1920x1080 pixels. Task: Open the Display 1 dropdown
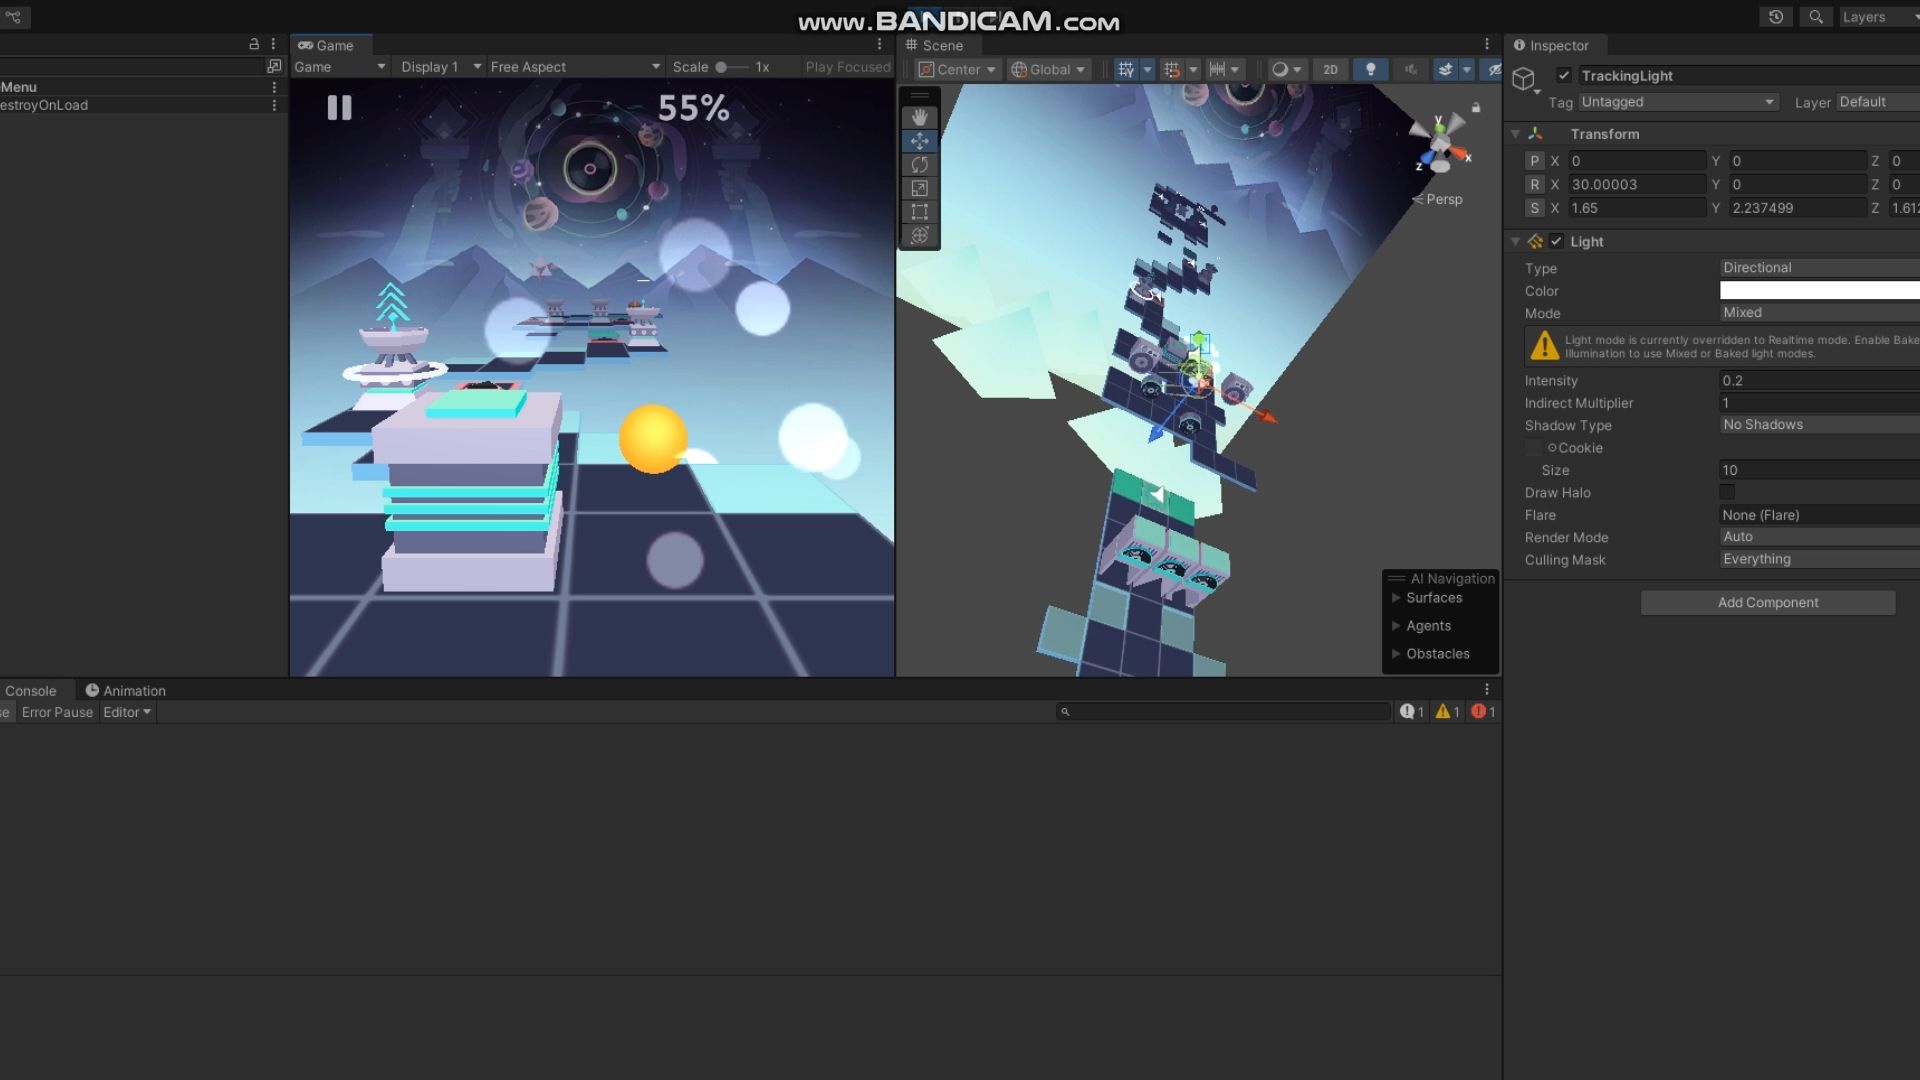coord(441,67)
